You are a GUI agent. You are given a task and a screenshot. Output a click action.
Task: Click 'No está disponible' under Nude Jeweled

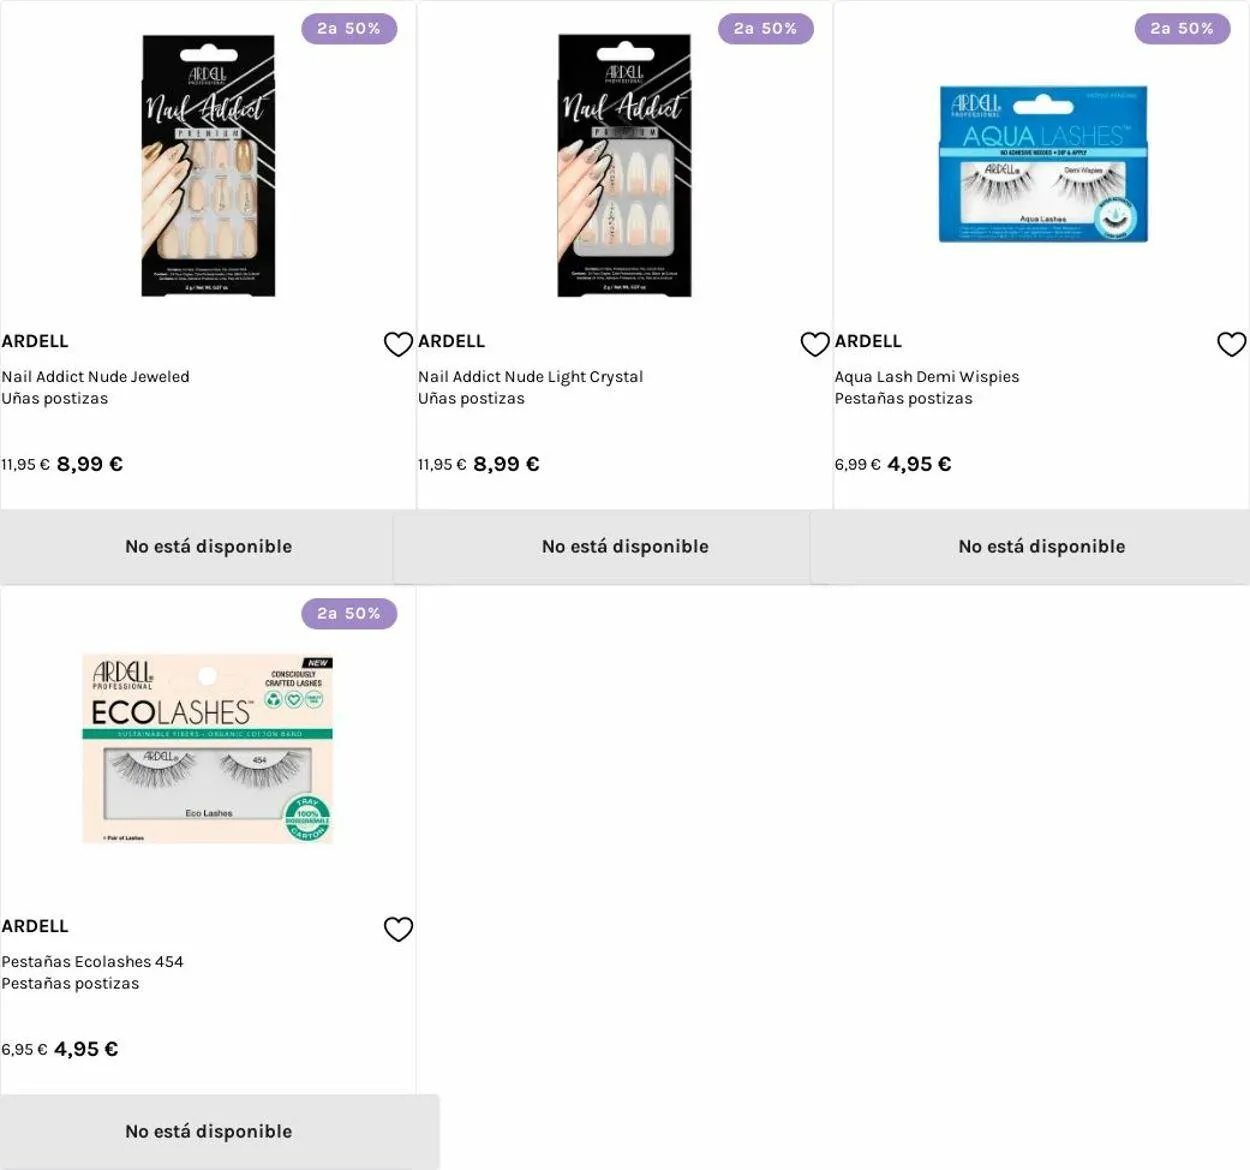[x=208, y=547]
